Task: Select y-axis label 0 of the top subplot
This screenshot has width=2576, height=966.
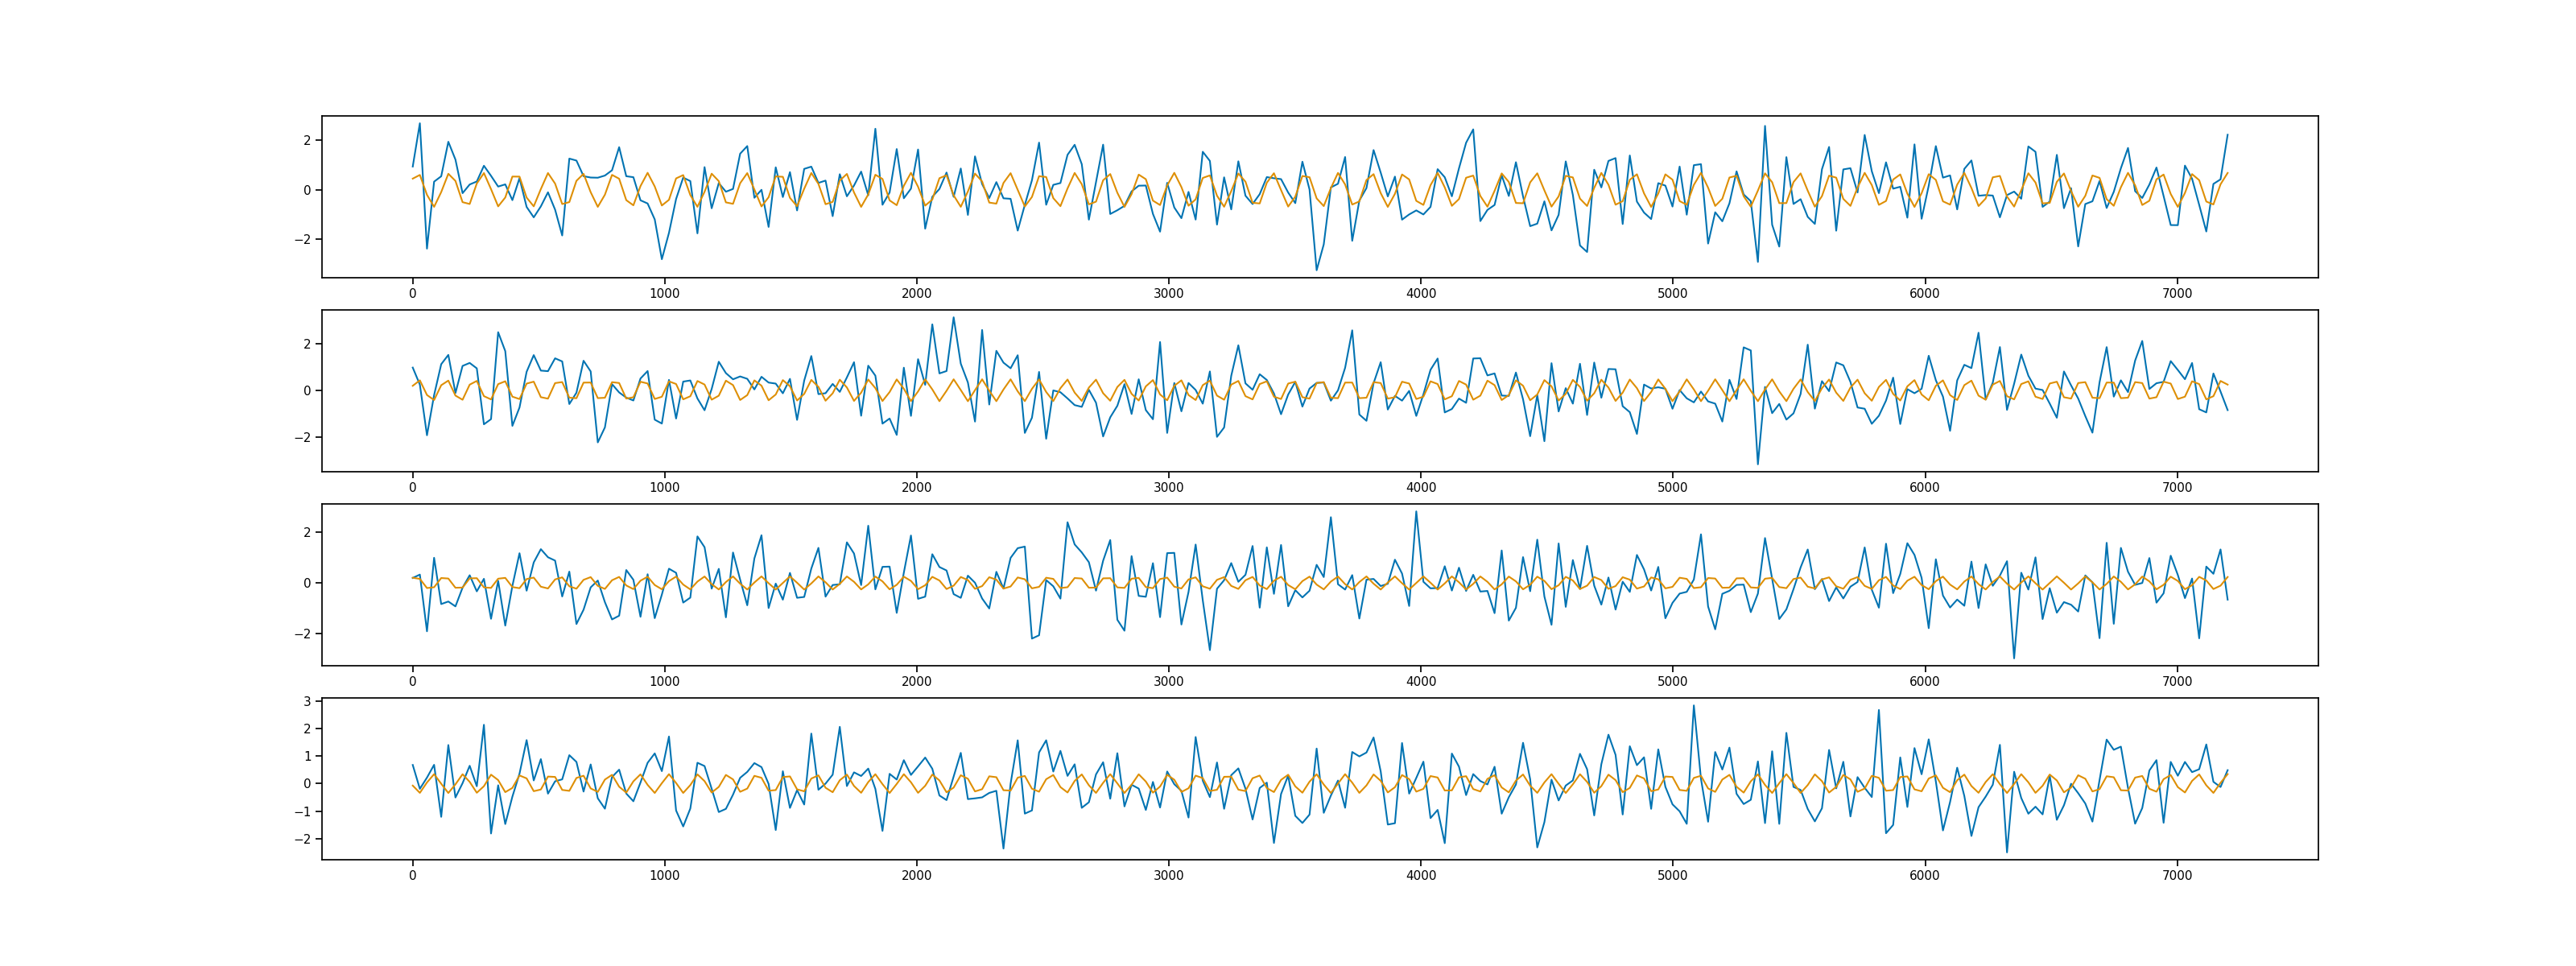Action: [x=307, y=190]
